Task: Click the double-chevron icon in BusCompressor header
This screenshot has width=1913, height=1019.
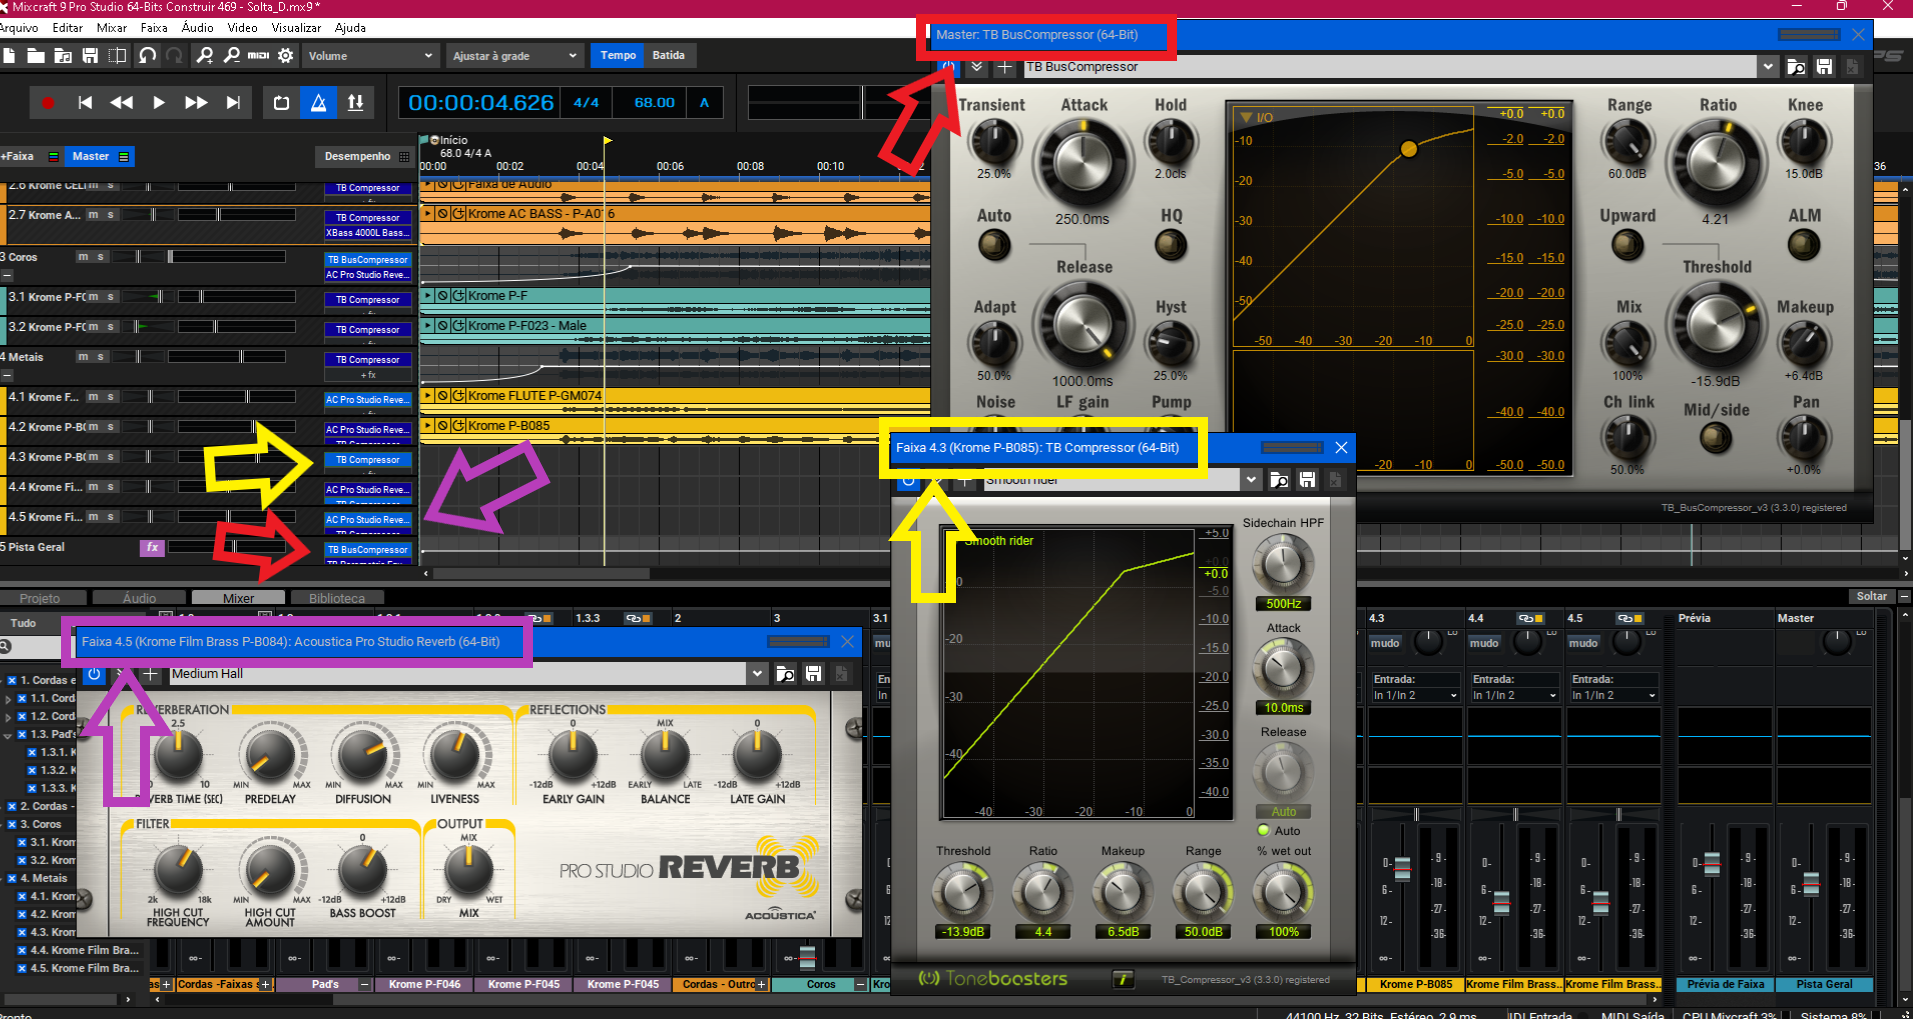Action: pyautogui.click(x=977, y=67)
